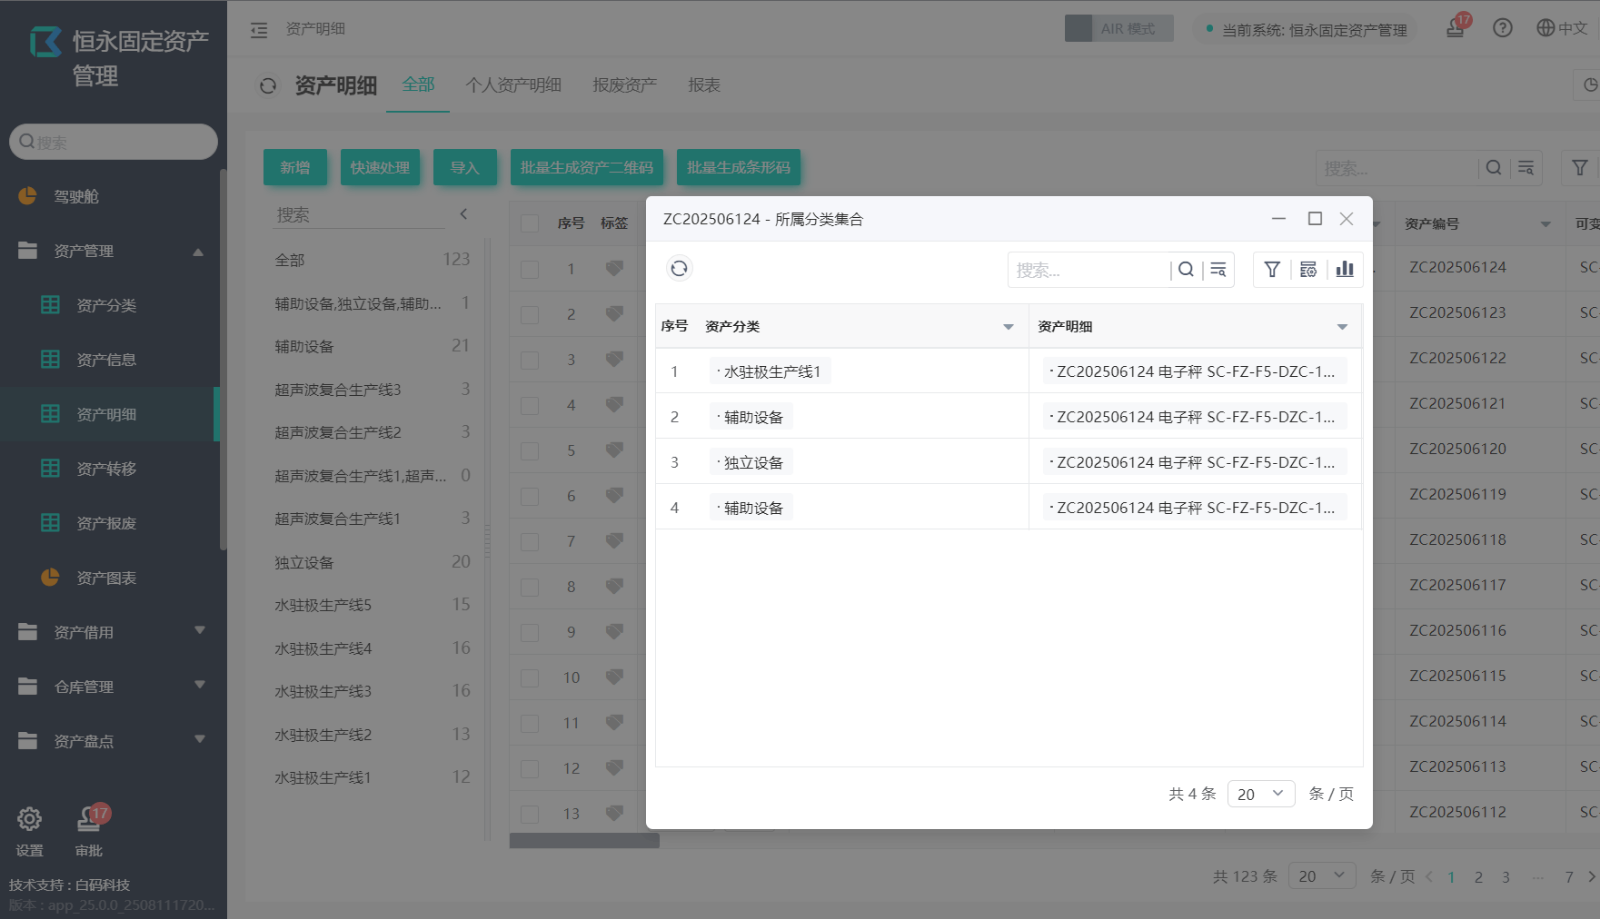Viewport: 1600px width, 919px height.
Task: Tick the select-all checkbox in the table header
Action: (530, 224)
